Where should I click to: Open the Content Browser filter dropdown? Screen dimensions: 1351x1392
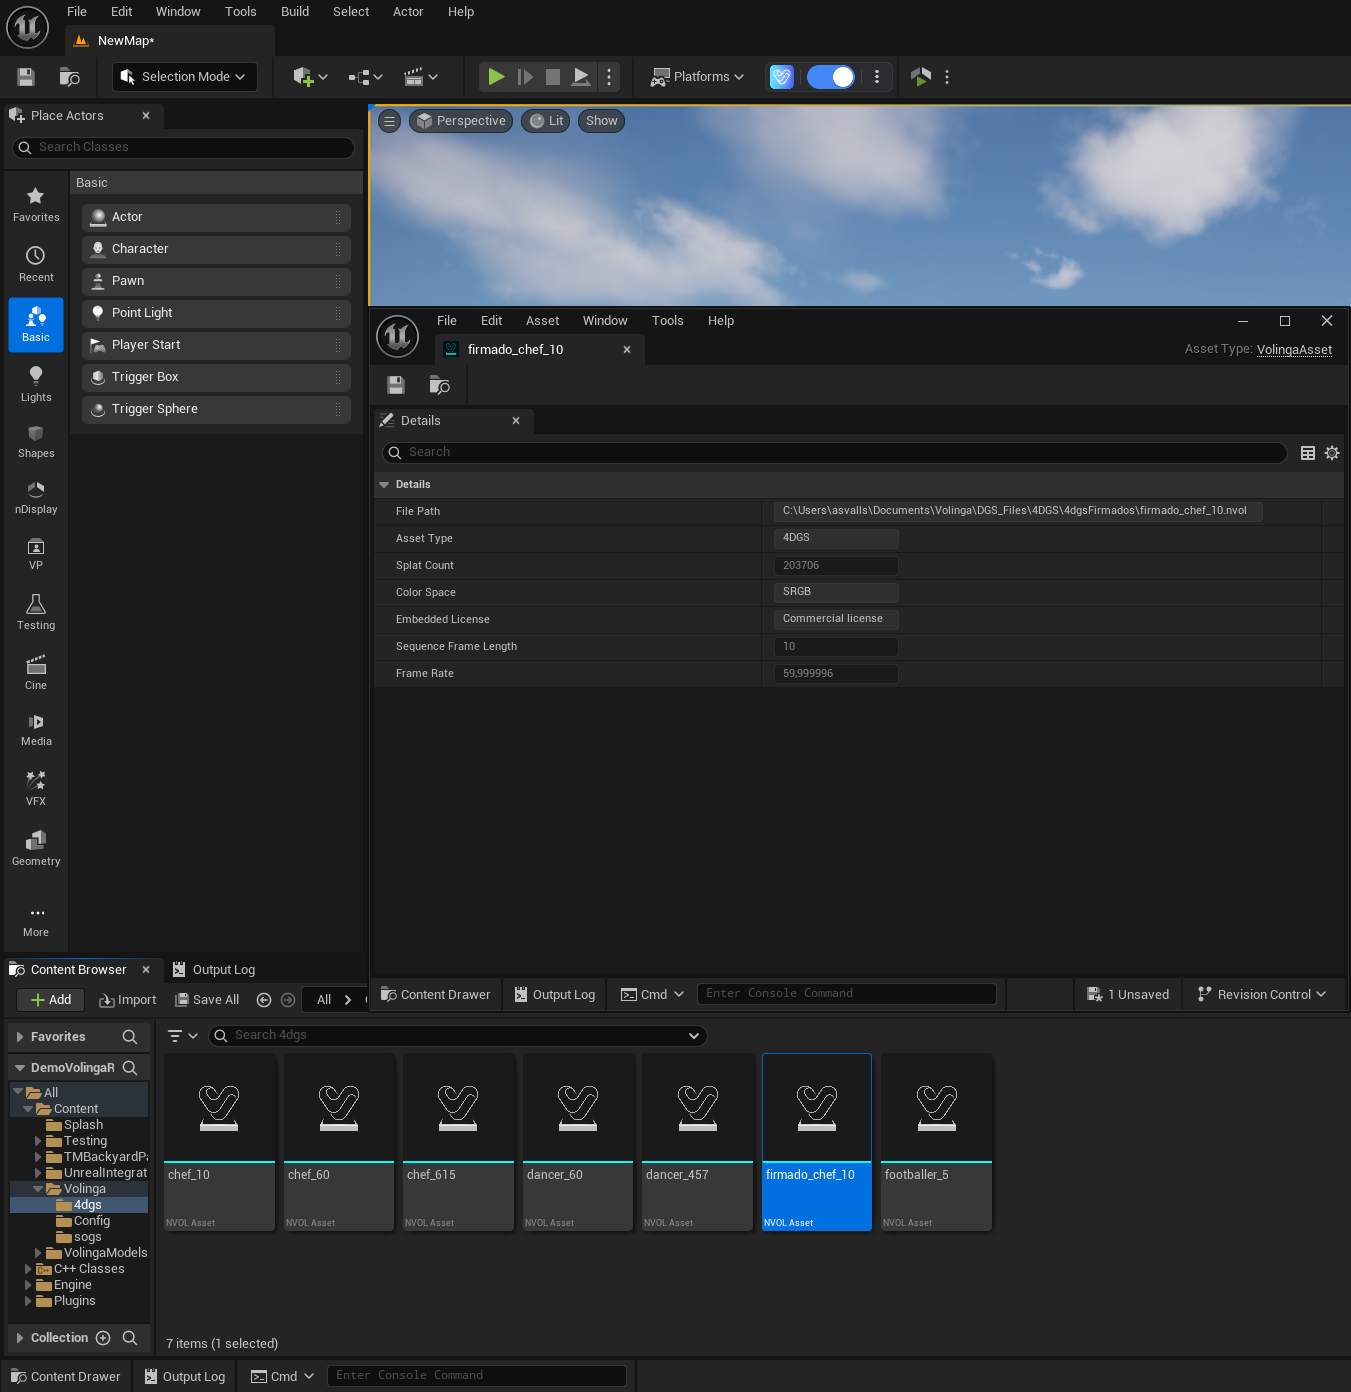coord(183,1036)
